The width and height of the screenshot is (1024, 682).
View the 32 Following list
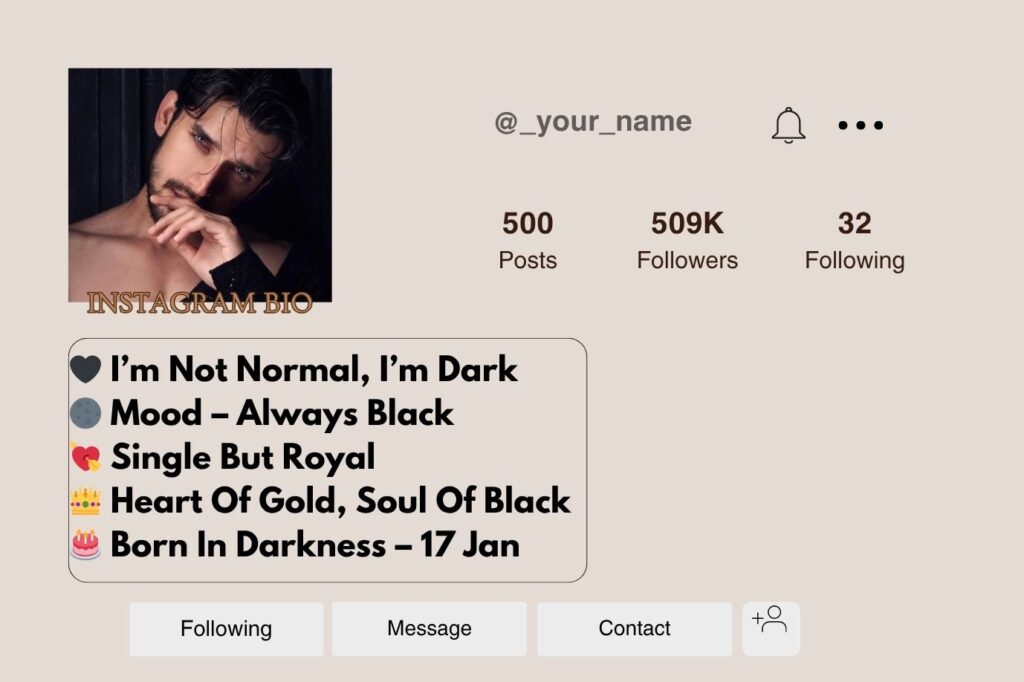tap(854, 240)
